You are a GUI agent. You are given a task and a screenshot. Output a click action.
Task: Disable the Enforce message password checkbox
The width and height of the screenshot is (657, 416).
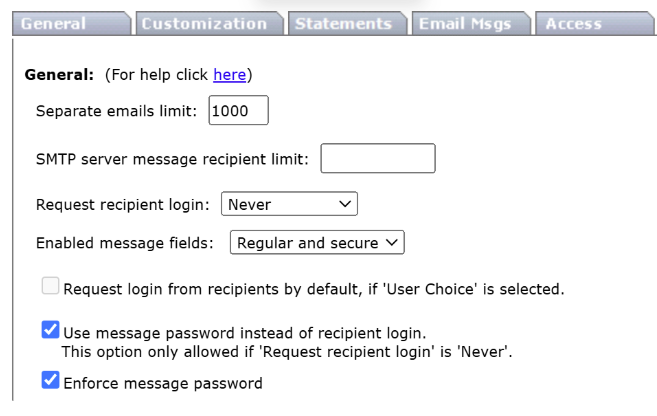coord(50,381)
